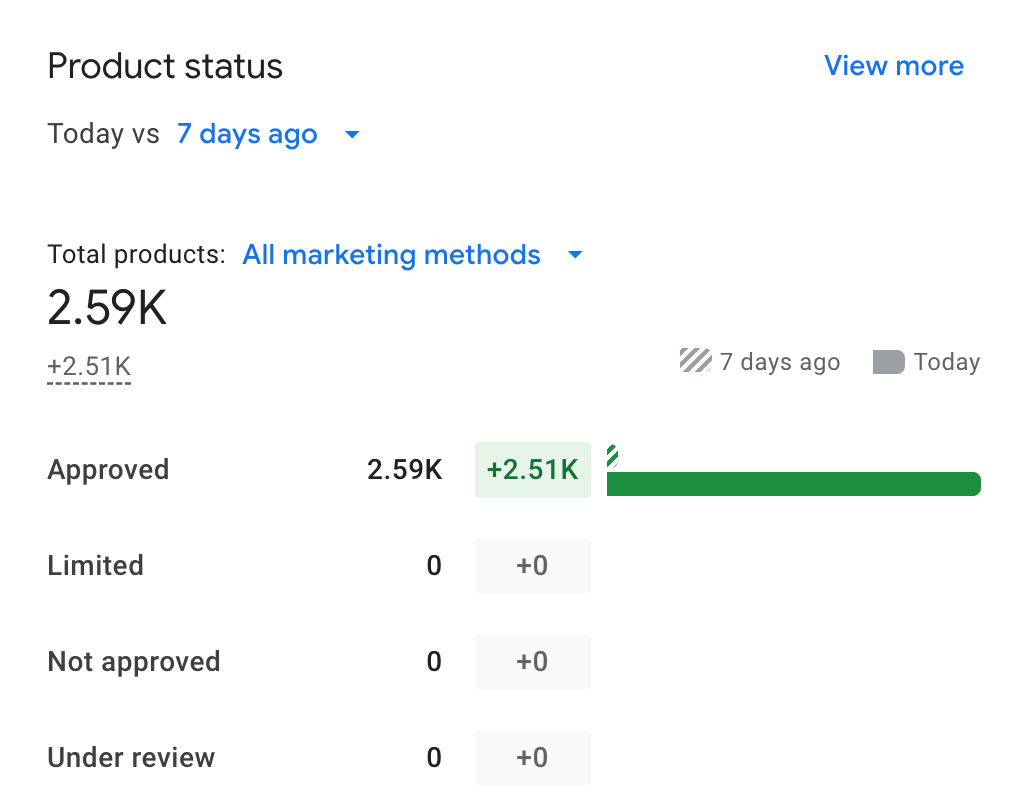Open the All marketing methods dropdown
Image resolution: width=1024 pixels, height=812 pixels.
[391, 255]
